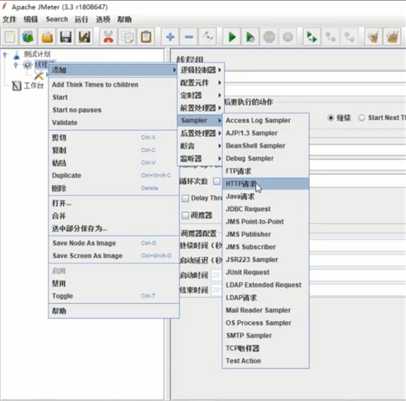Click the green Start run toolbar icon
Viewport: 406px width, 401px height.
coord(232,37)
